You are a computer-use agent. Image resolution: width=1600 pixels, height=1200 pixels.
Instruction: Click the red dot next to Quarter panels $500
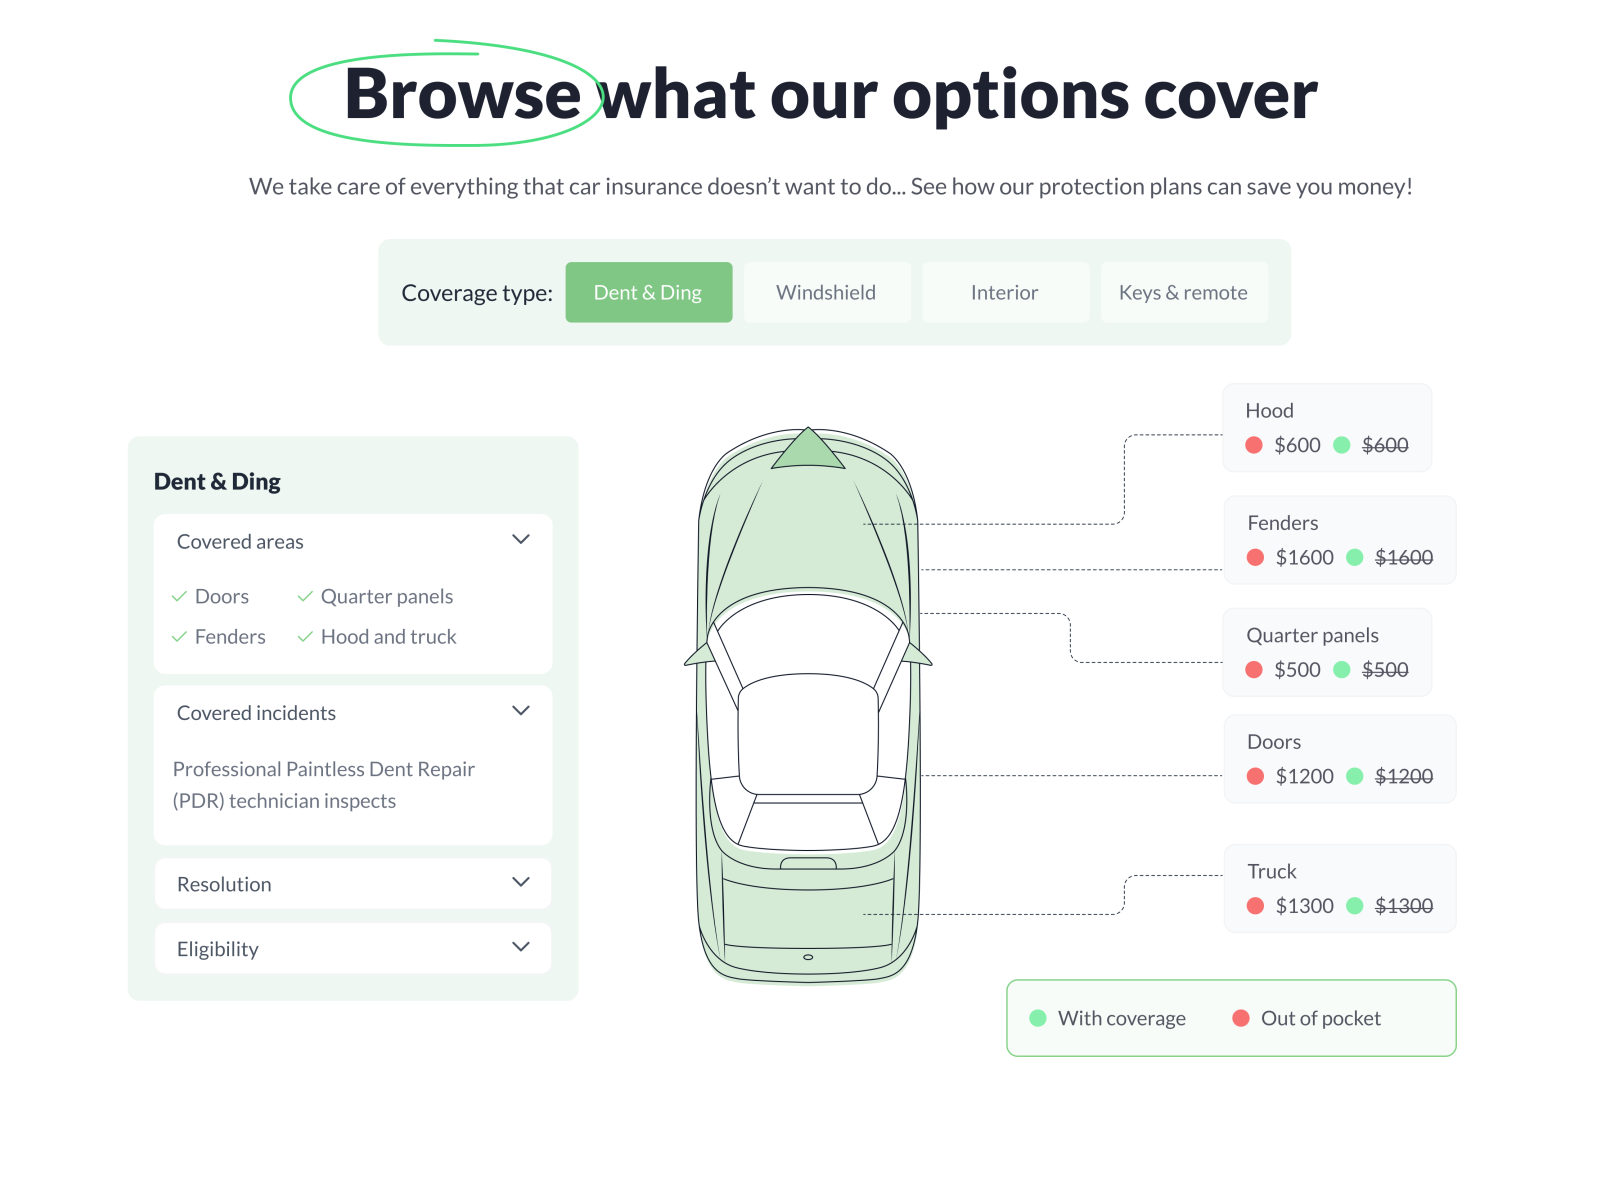click(1256, 670)
